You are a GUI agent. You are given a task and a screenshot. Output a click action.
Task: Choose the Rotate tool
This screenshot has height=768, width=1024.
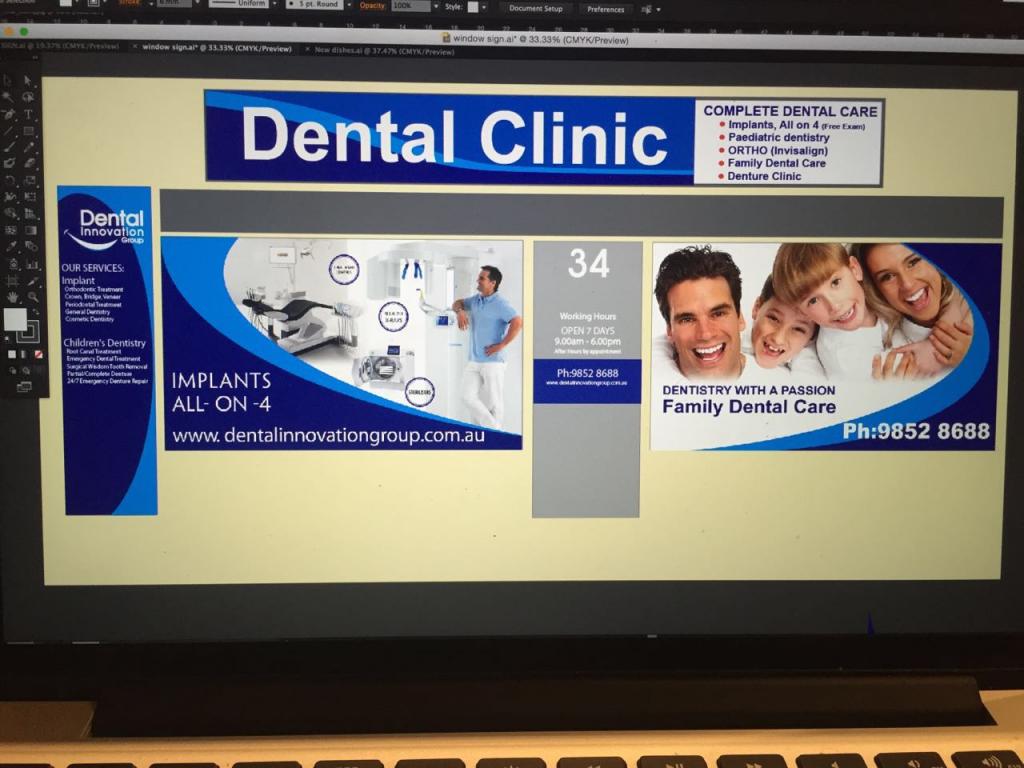pyautogui.click(x=9, y=181)
